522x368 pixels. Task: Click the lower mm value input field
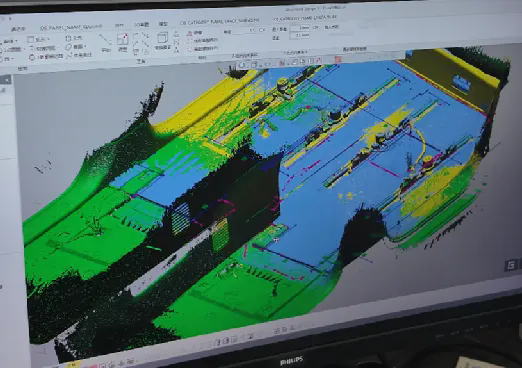click(x=300, y=35)
